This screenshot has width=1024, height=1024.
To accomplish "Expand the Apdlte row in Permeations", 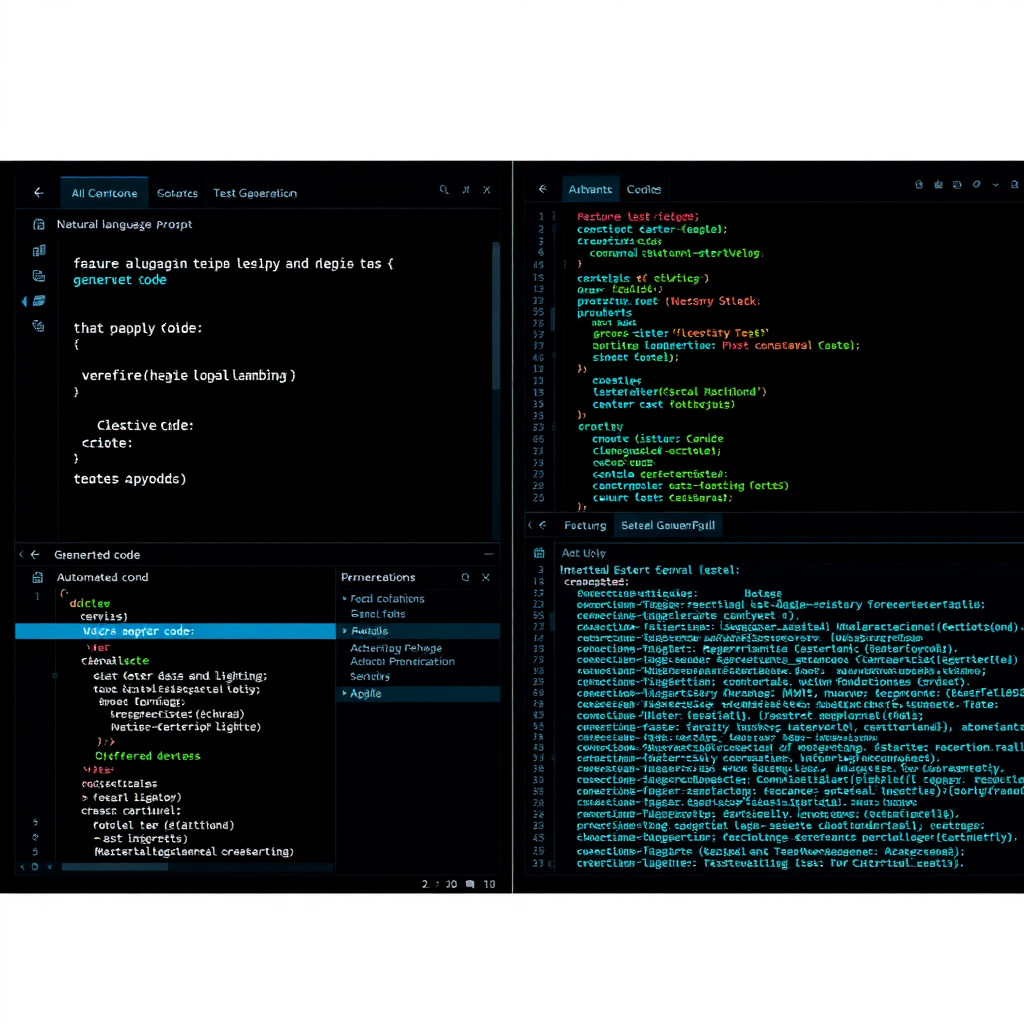I will click(x=345, y=694).
